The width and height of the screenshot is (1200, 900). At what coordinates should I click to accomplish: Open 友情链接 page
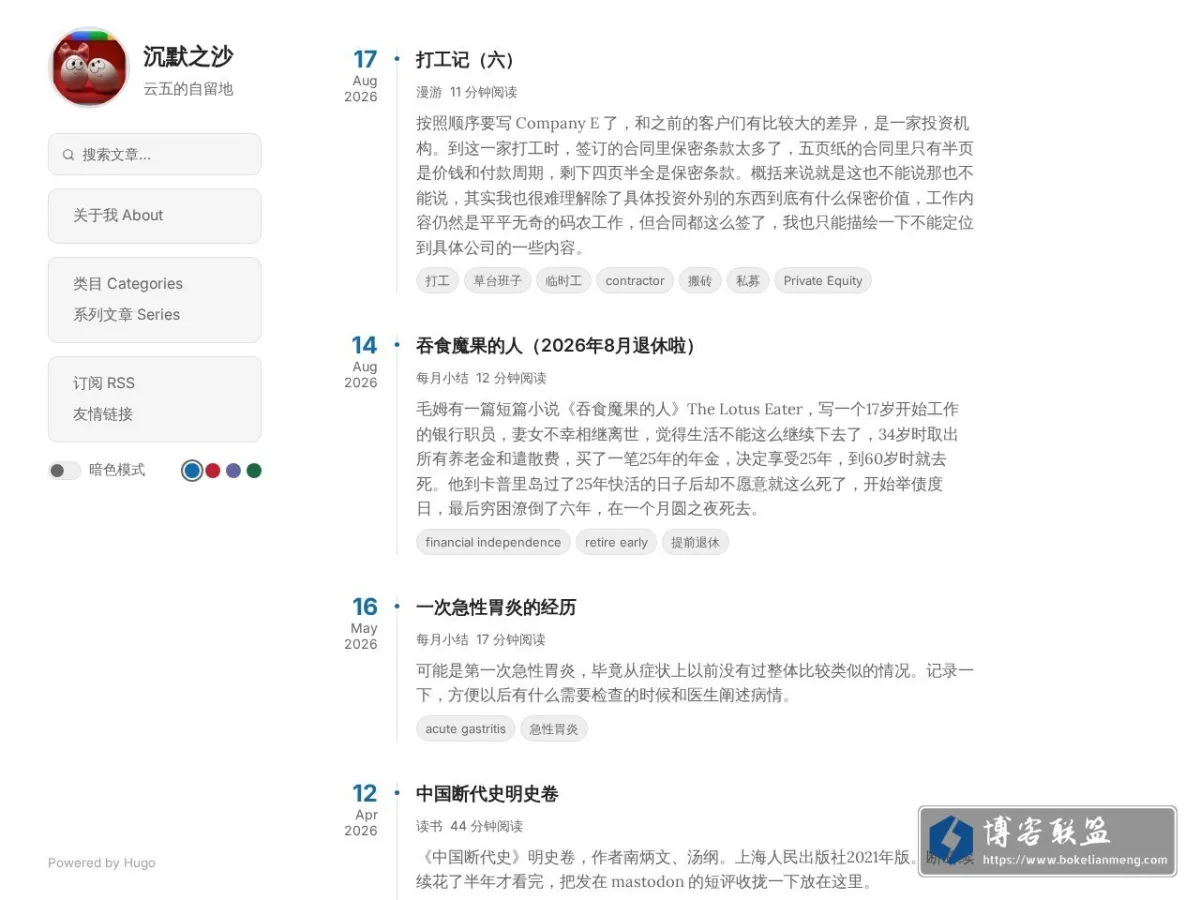pos(103,414)
